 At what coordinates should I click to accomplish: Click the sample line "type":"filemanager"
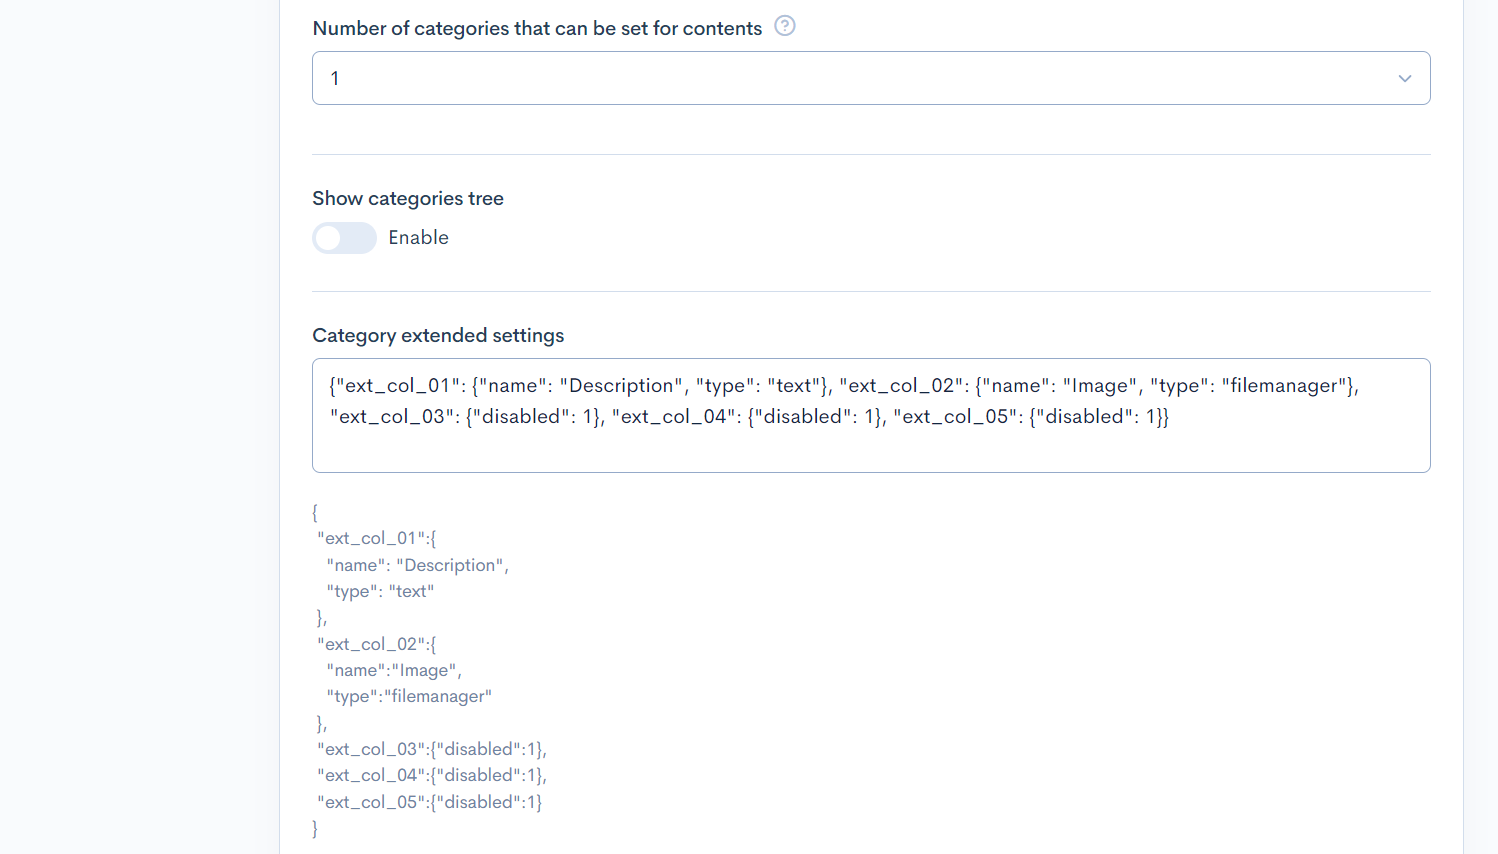coord(409,697)
